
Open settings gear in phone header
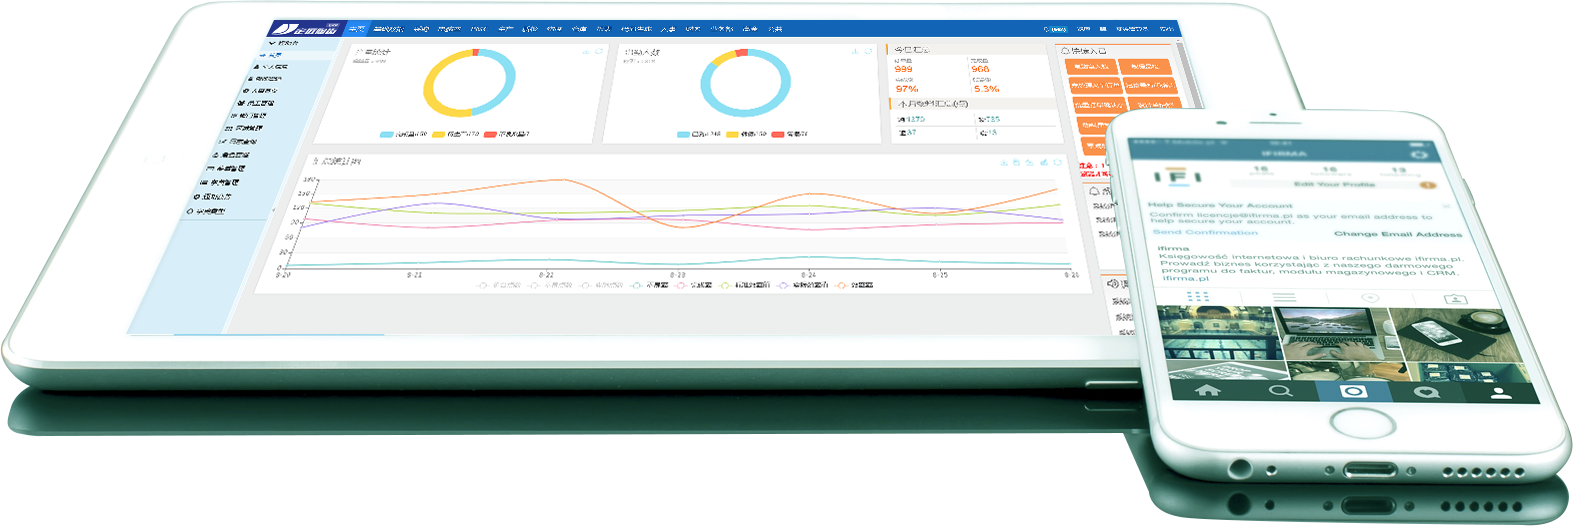click(x=1418, y=155)
